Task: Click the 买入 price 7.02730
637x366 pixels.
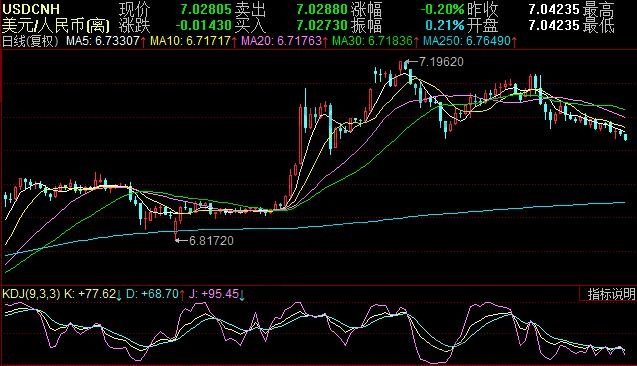Action: 322,25
